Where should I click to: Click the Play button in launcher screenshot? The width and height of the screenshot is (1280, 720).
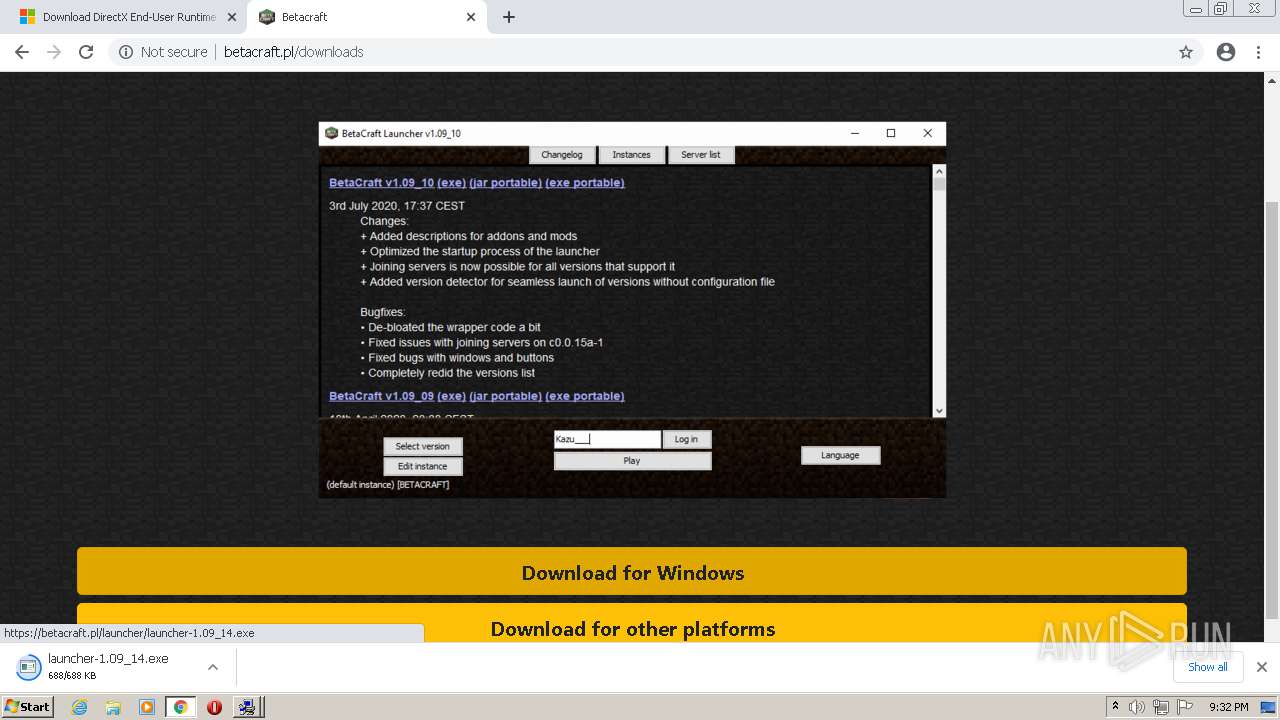point(632,461)
